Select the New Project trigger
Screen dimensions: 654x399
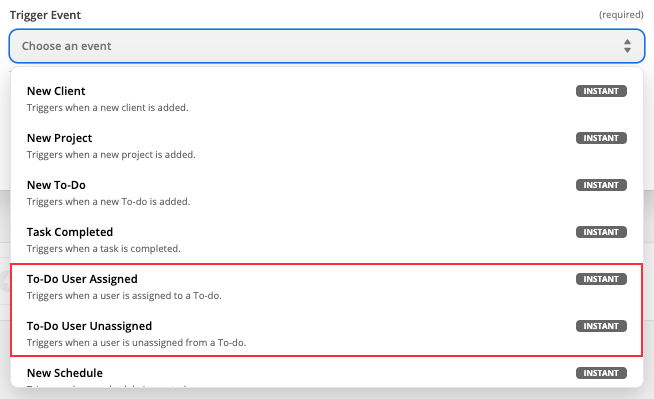pos(327,146)
